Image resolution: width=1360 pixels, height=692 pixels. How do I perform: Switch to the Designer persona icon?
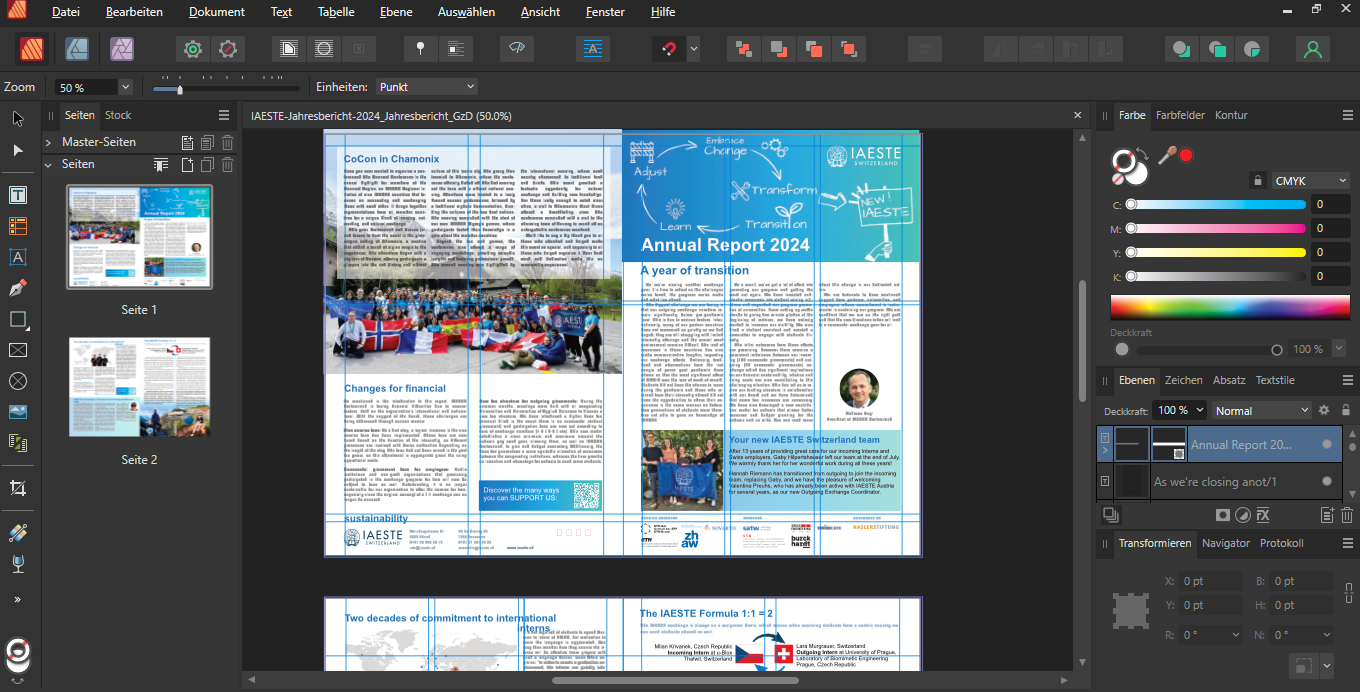point(76,48)
